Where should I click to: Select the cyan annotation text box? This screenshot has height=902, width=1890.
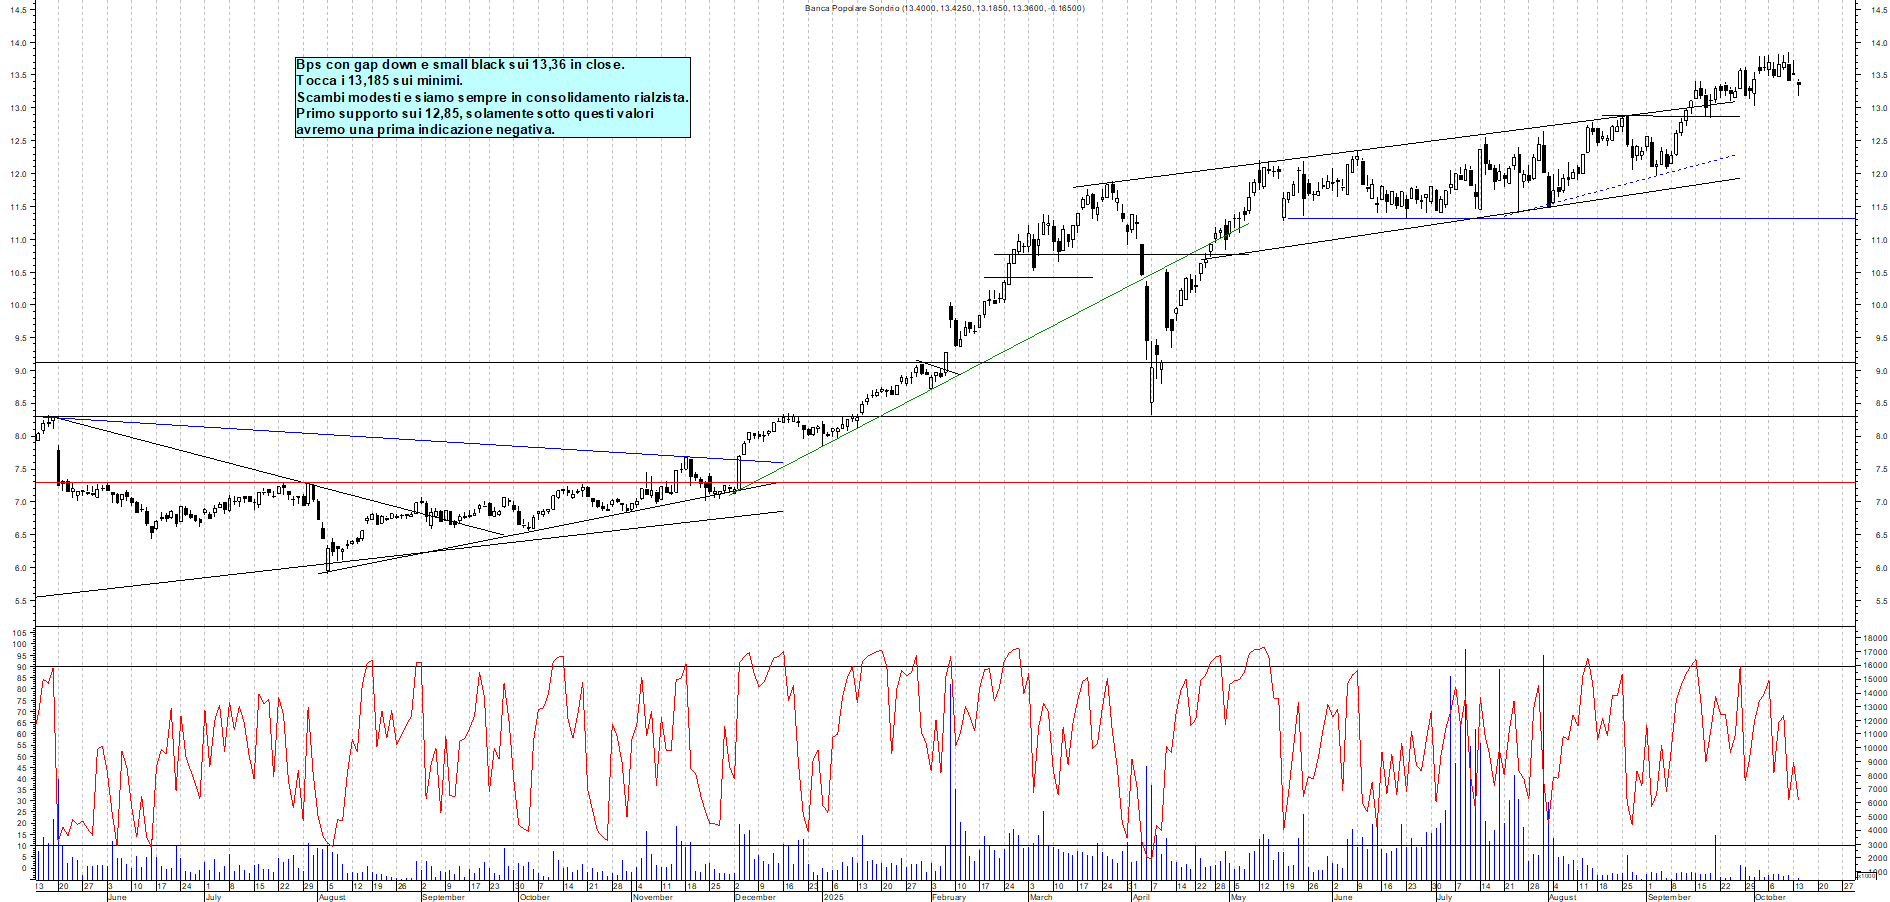coord(492,97)
